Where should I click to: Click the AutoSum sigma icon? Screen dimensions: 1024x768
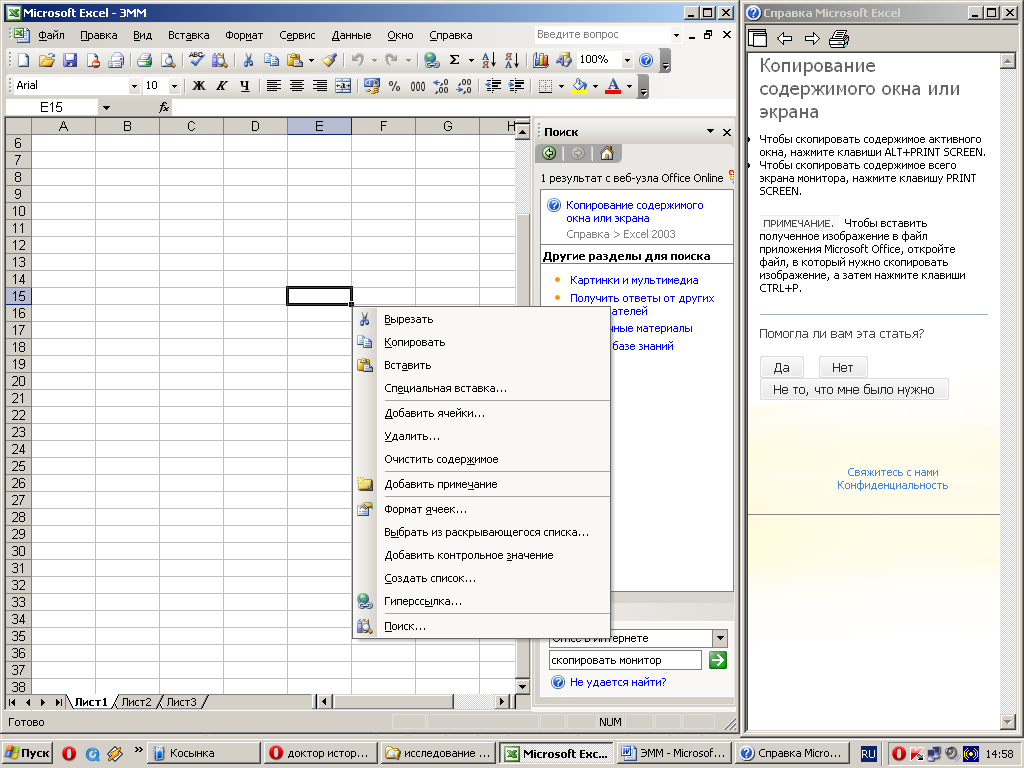[x=455, y=60]
